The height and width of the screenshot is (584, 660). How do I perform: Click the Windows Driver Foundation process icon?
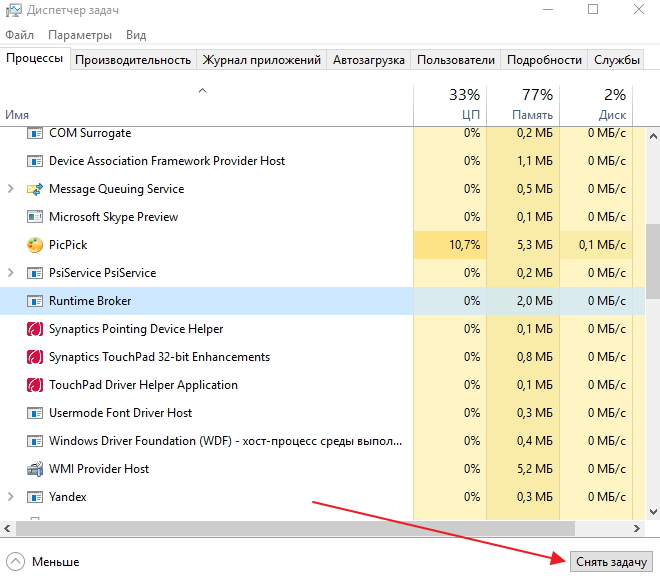[35, 441]
